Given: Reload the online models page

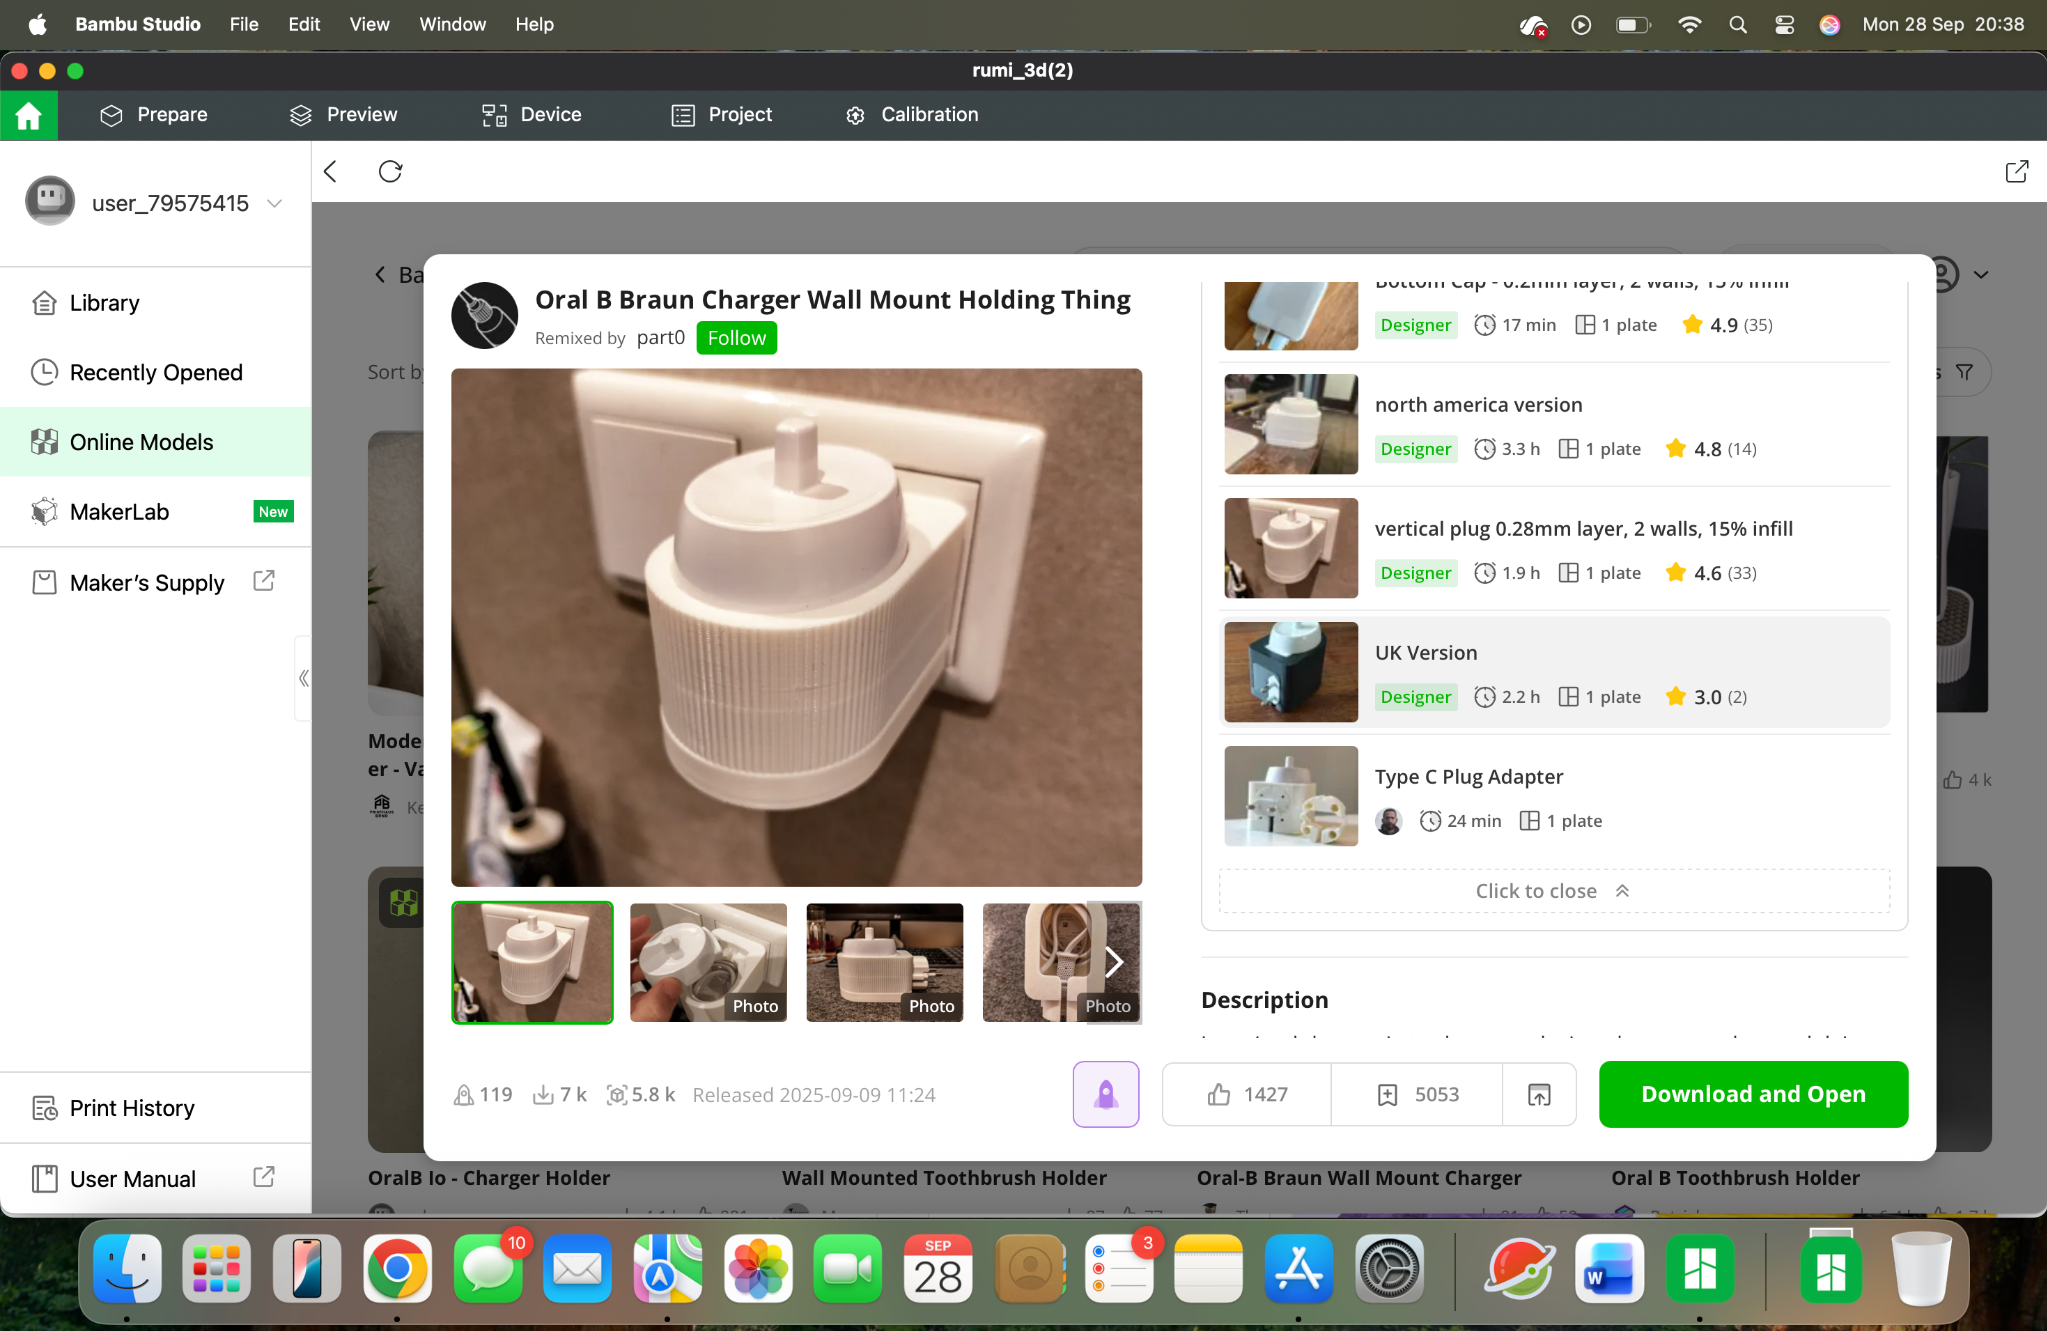Looking at the screenshot, I should [390, 172].
